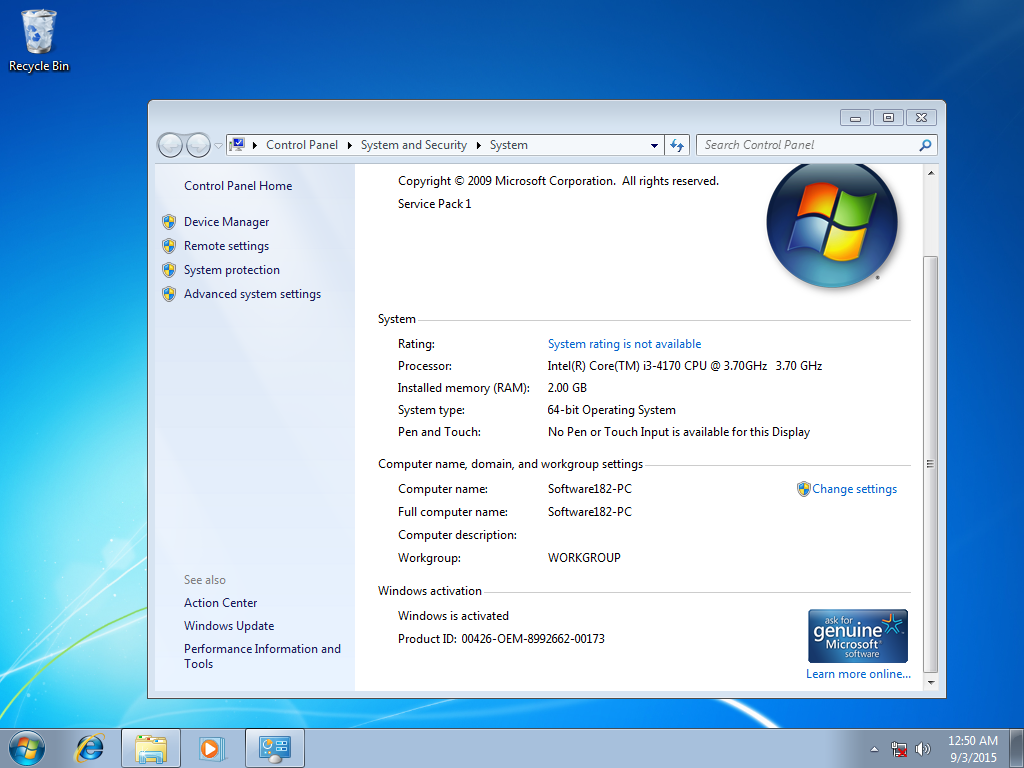Click '64-bit Operating System' text
The height and width of the screenshot is (768, 1024).
[611, 410]
